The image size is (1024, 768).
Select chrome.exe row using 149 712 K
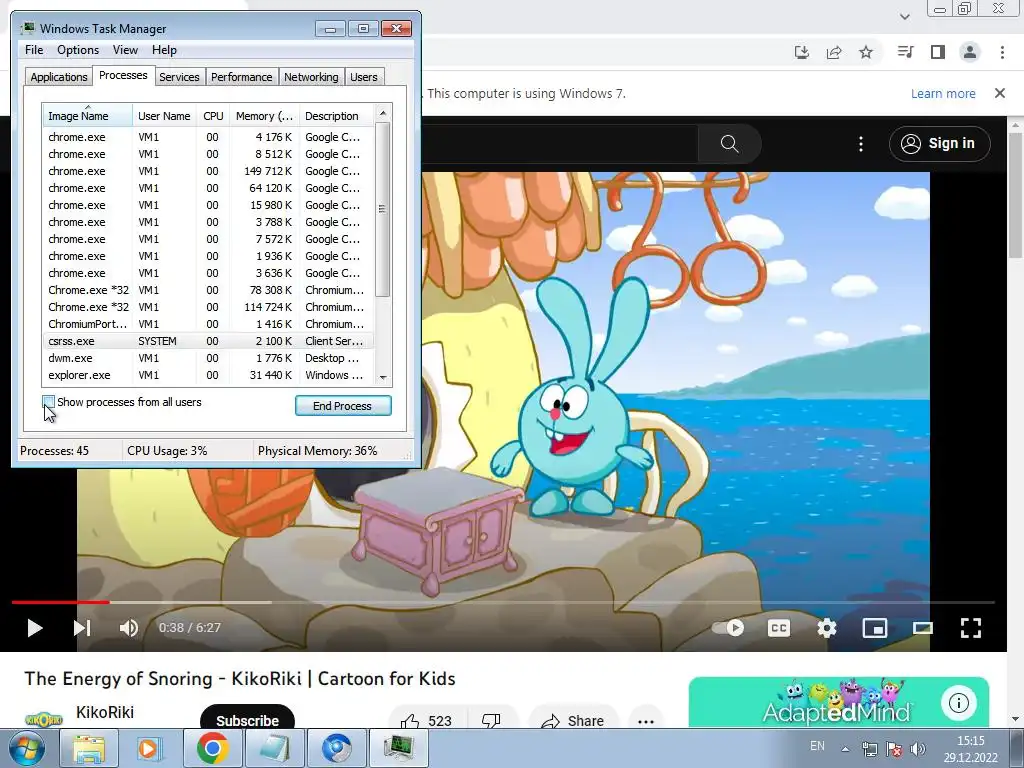(x=209, y=171)
